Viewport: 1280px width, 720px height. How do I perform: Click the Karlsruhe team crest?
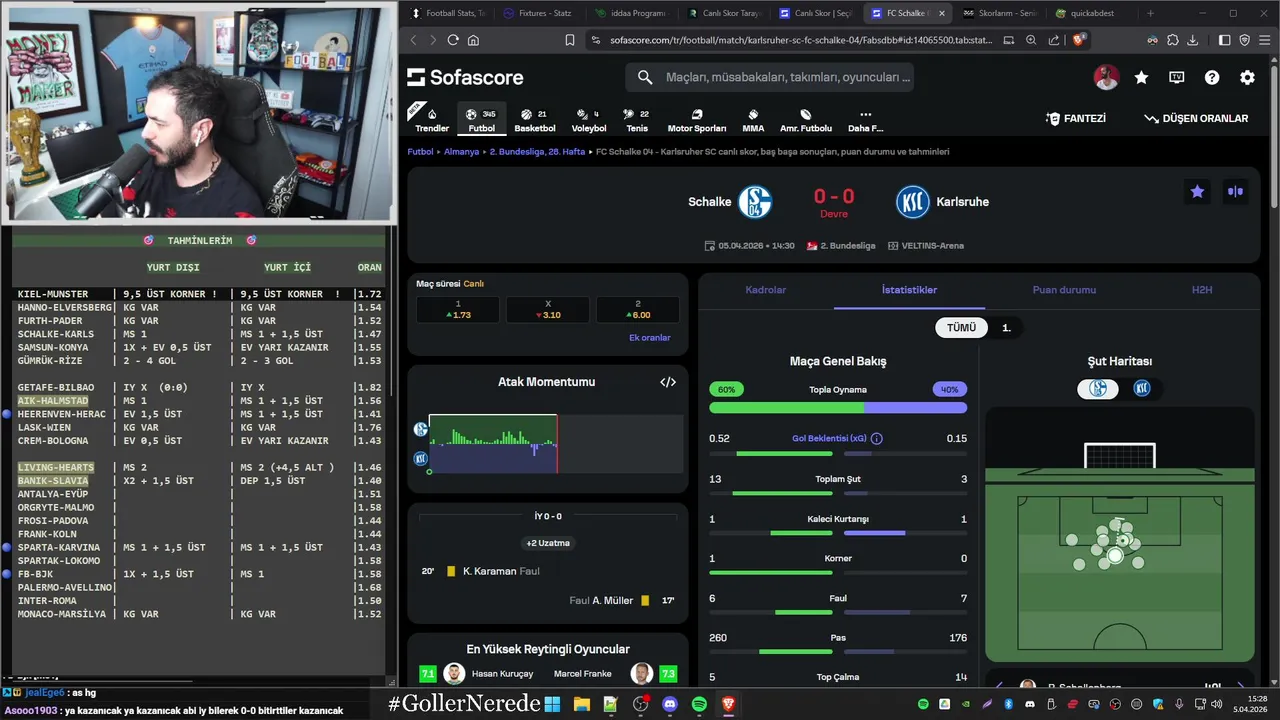(913, 202)
